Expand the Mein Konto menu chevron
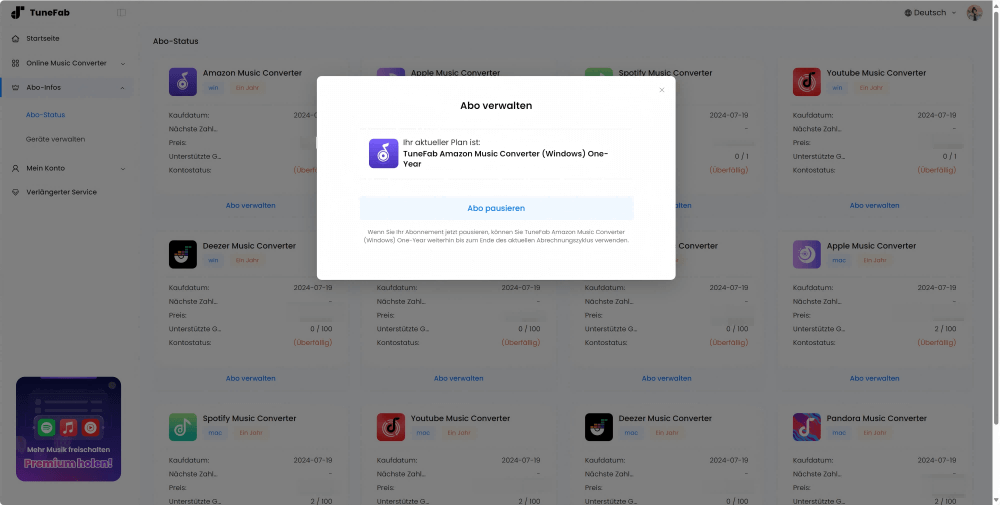The height and width of the screenshot is (505, 1000). [123, 168]
